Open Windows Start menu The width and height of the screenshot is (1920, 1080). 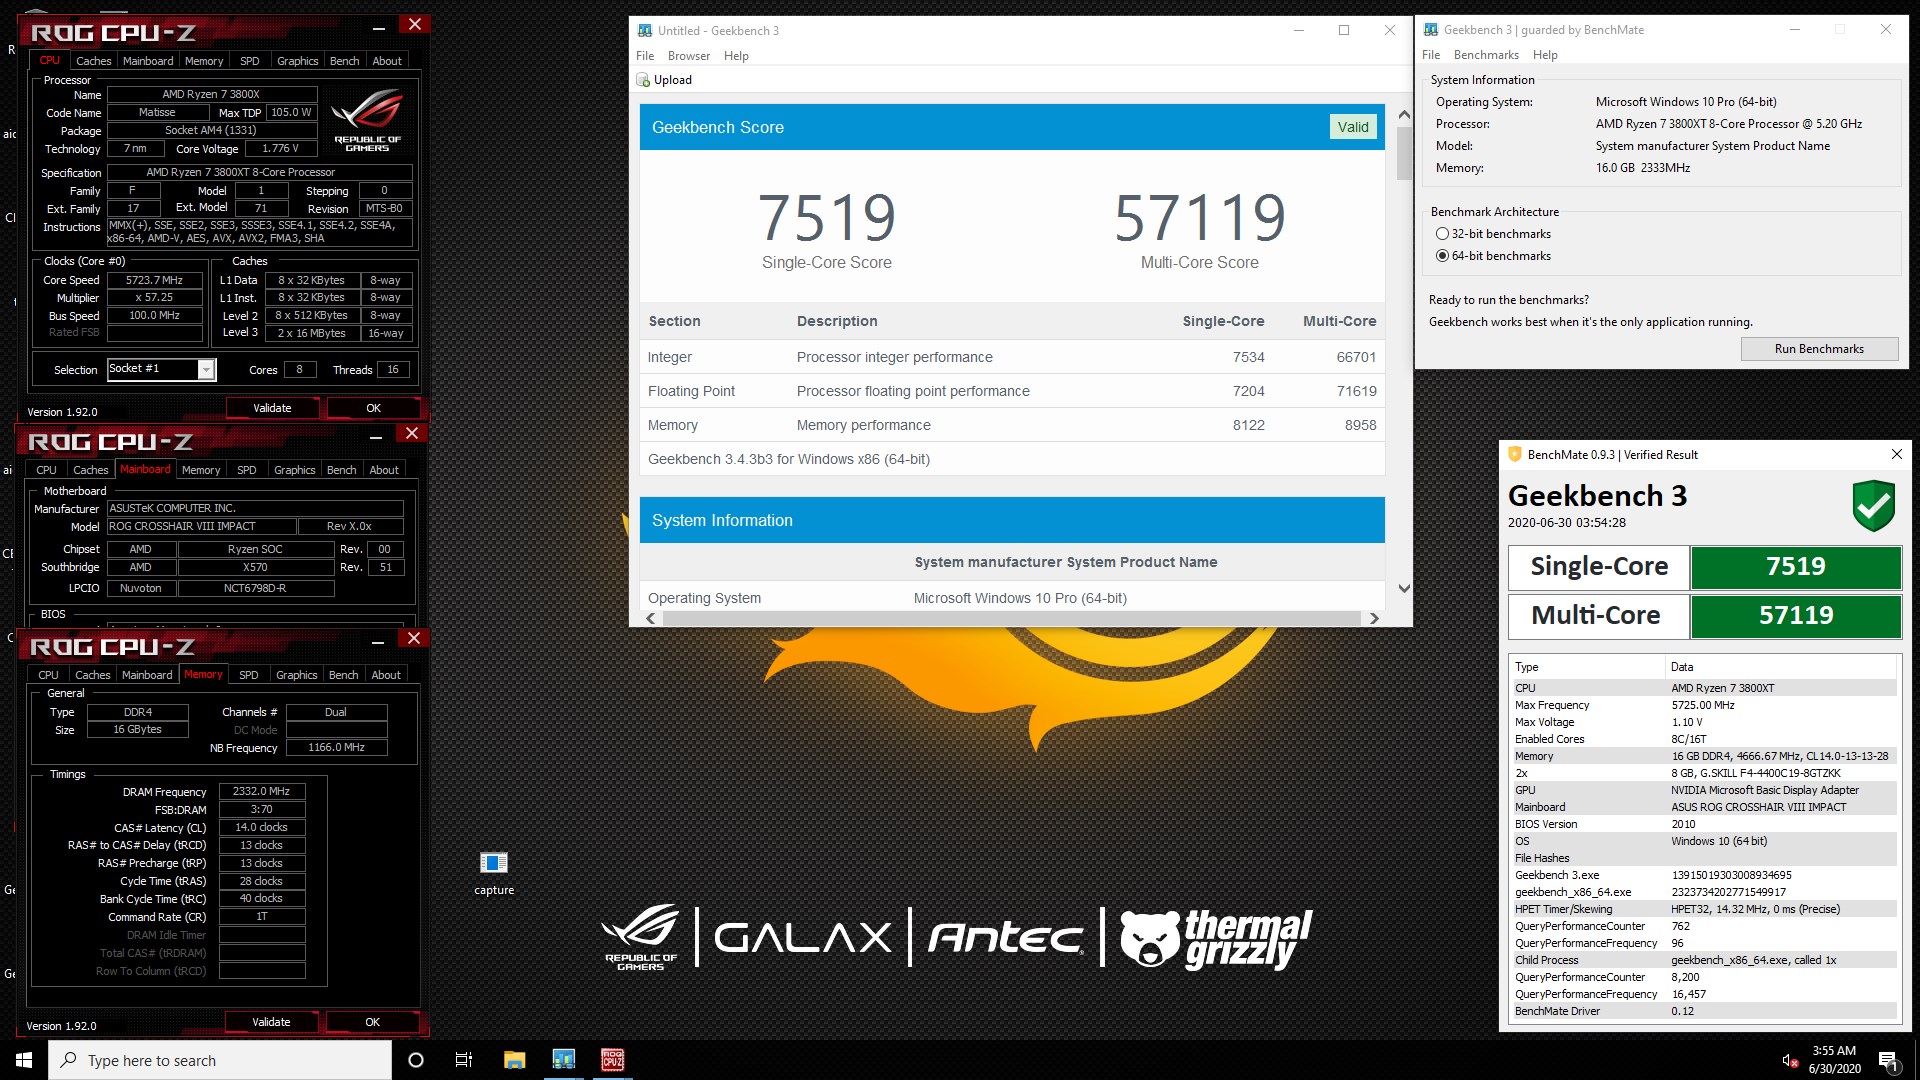click(x=24, y=1060)
